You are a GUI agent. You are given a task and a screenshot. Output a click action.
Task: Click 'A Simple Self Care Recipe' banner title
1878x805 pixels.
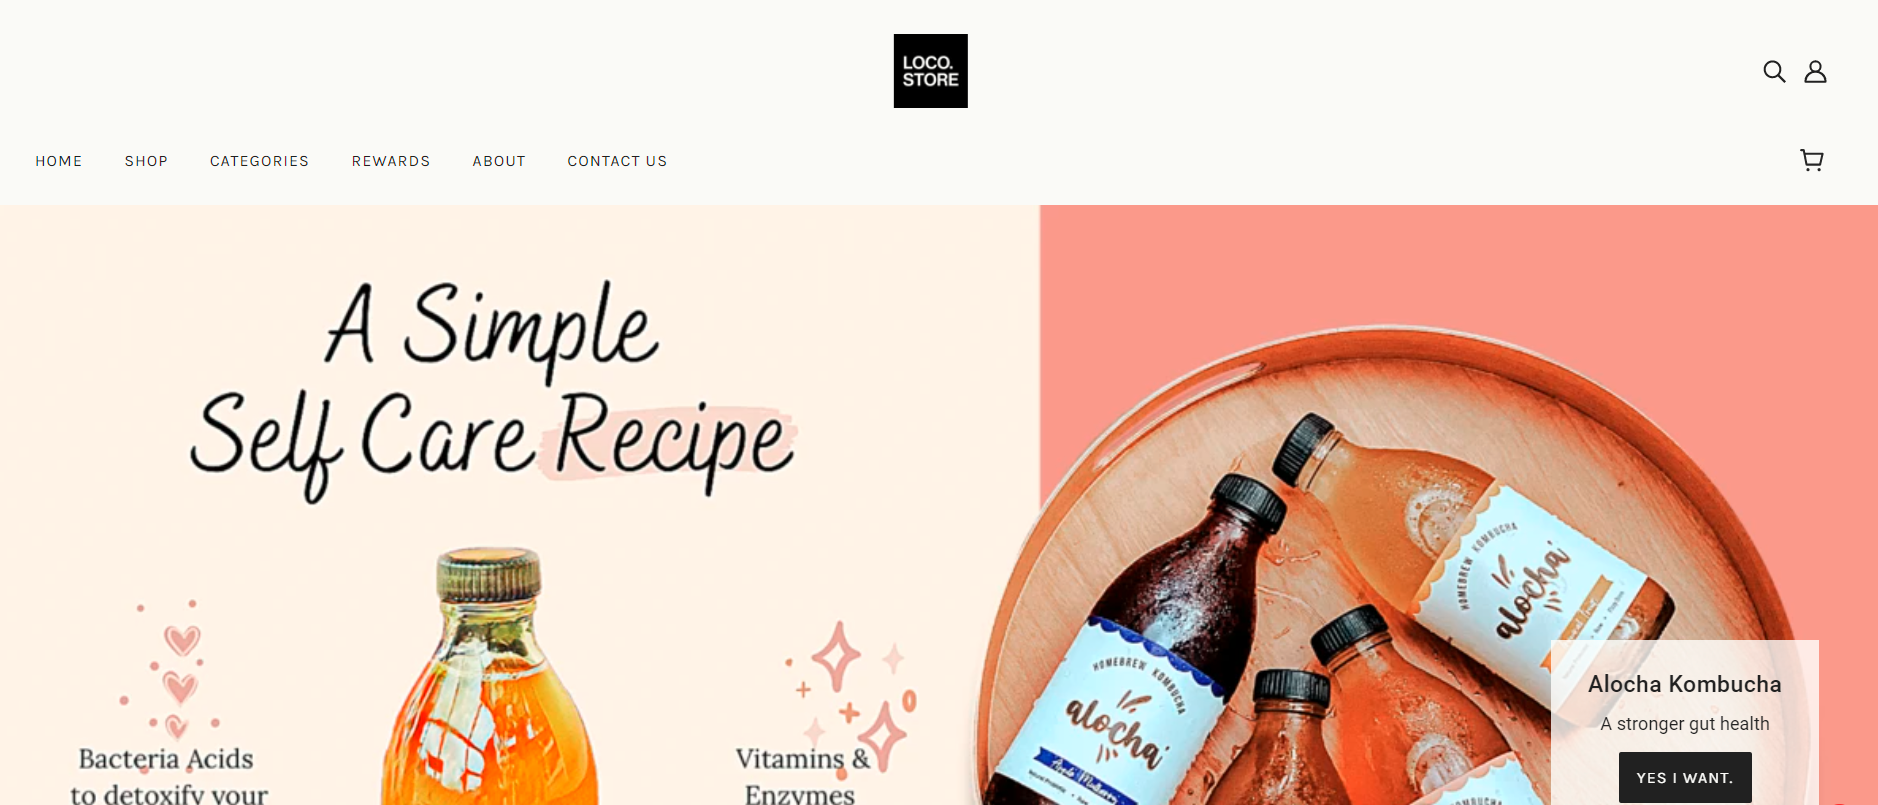click(x=493, y=390)
